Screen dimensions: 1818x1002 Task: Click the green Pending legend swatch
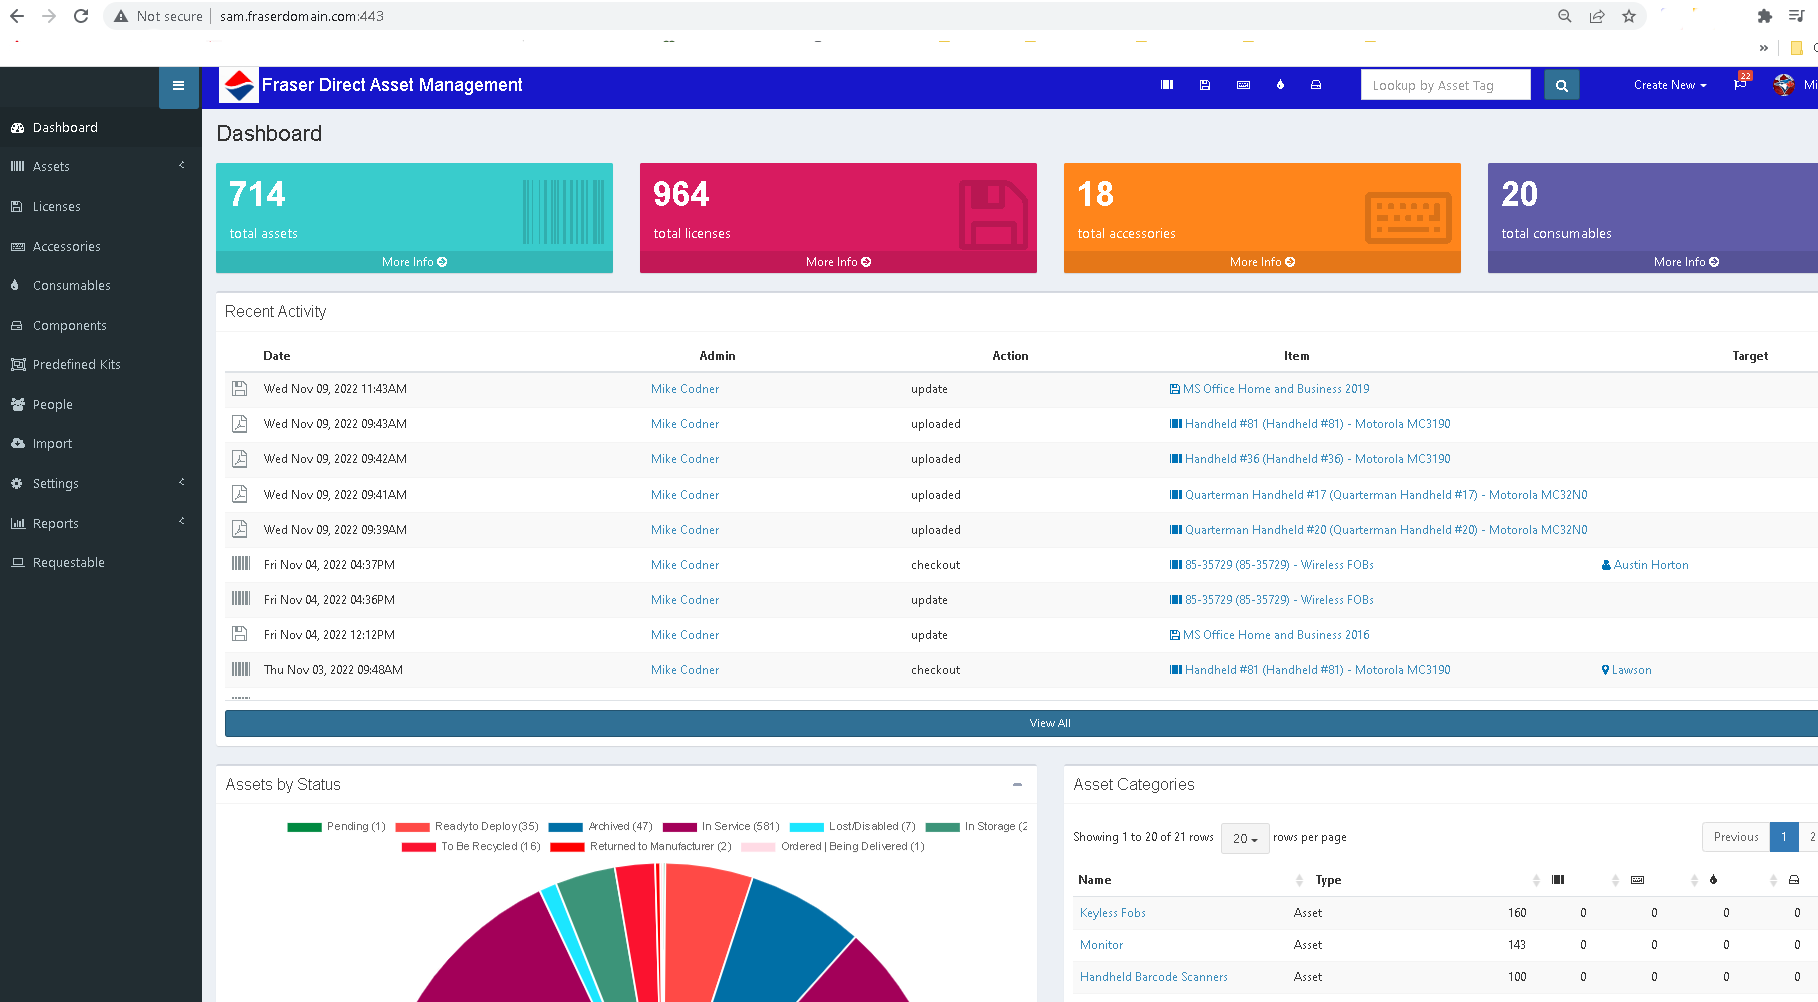[x=303, y=826]
